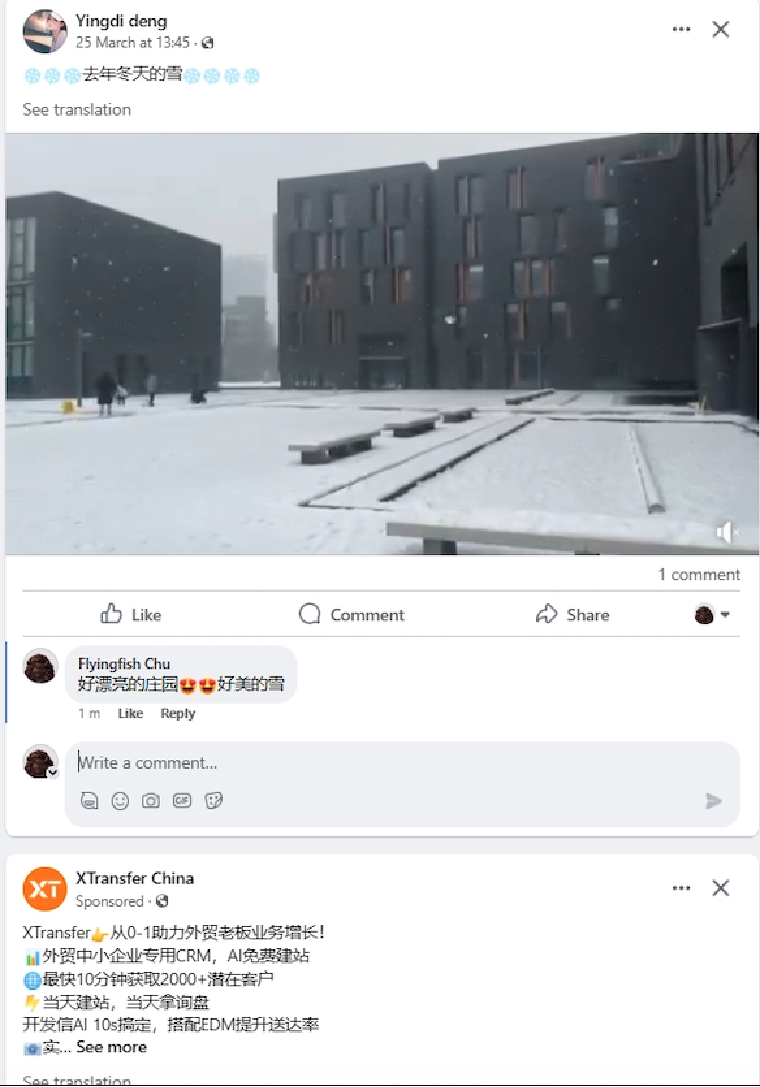
Task: Unmute the snow video with speaker icon
Action: pos(726,532)
